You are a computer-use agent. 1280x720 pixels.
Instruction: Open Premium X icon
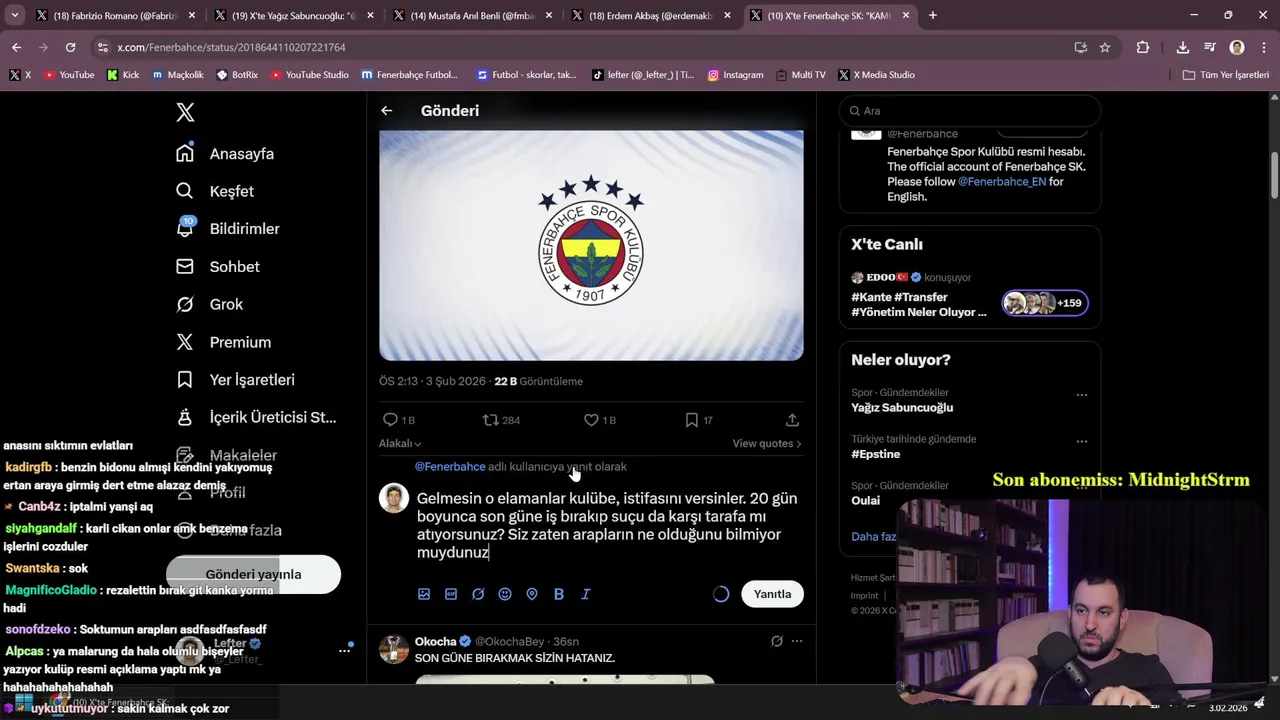tap(185, 342)
